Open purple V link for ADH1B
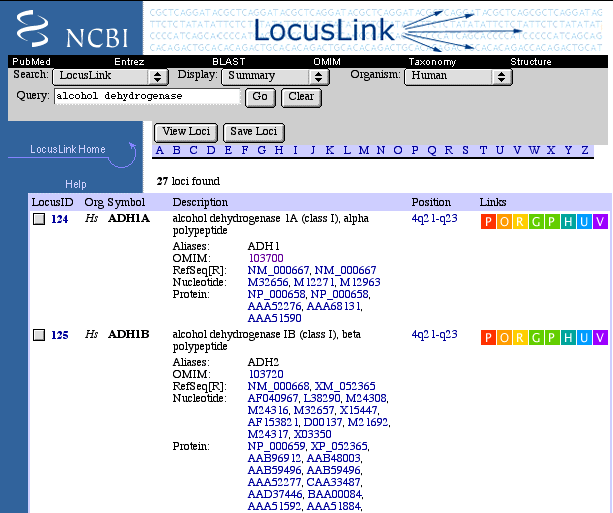 click(x=600, y=337)
